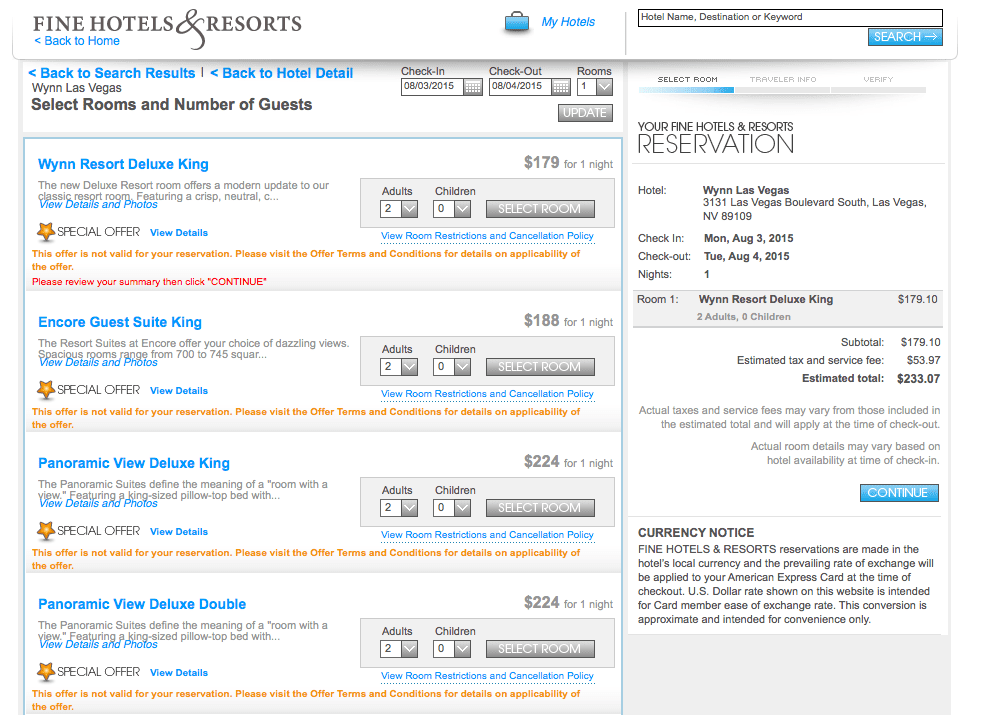This screenshot has height=715, width=987.
Task: Switch to the Select Room step tab
Action: (687, 80)
